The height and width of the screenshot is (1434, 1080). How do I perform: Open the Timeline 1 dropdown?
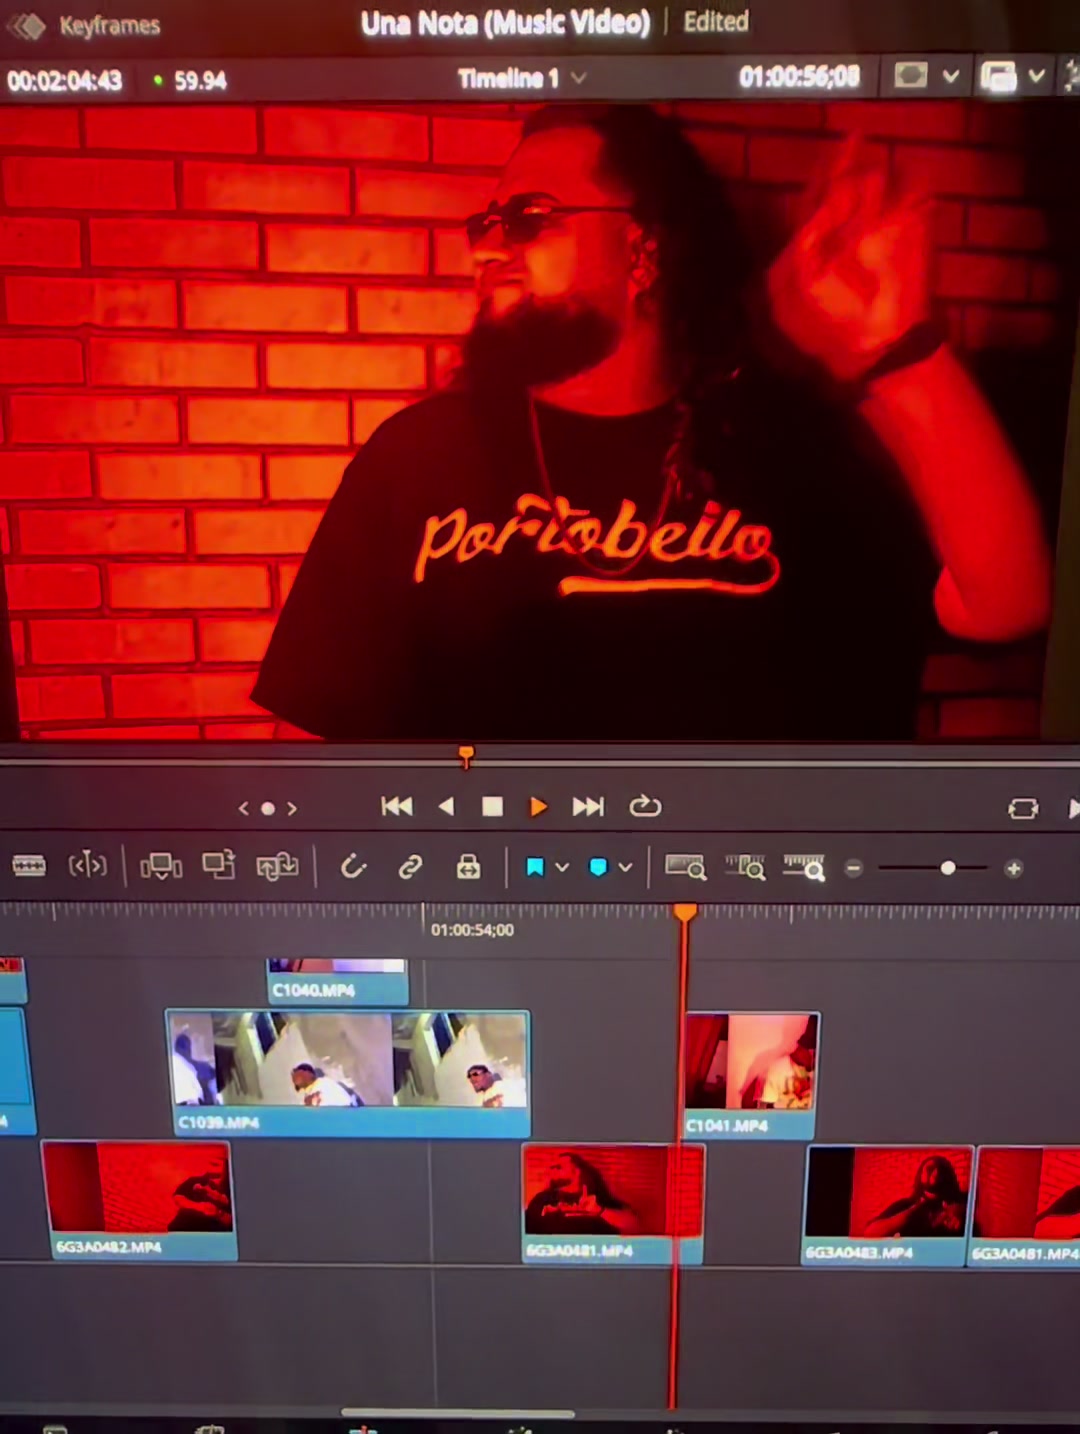[521, 78]
